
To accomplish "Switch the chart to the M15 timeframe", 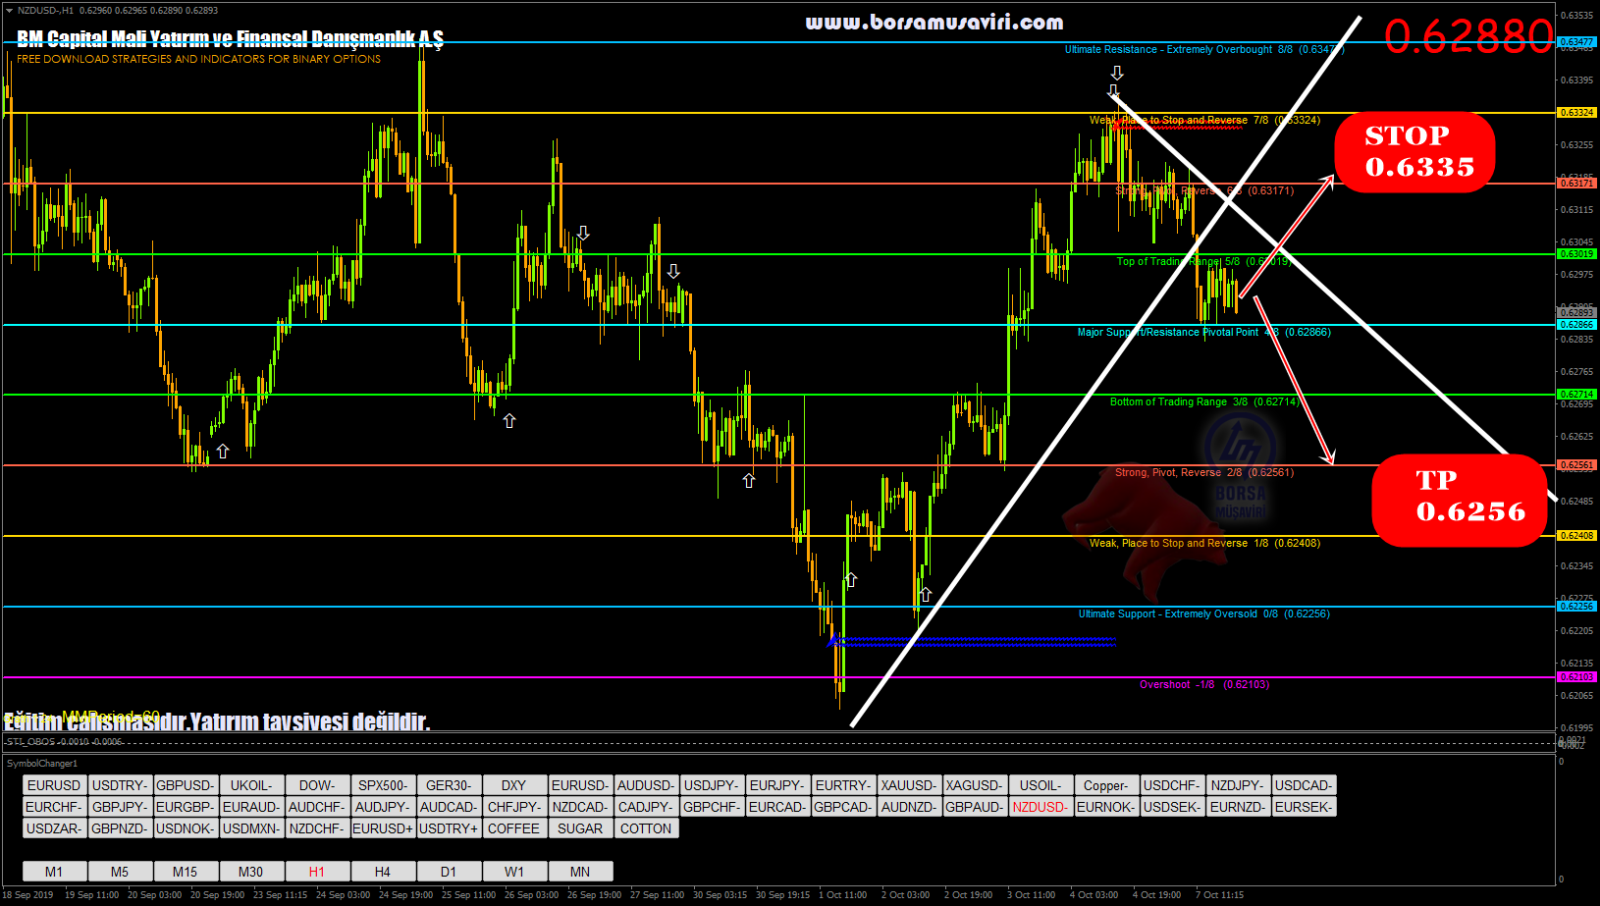I will pos(185,871).
